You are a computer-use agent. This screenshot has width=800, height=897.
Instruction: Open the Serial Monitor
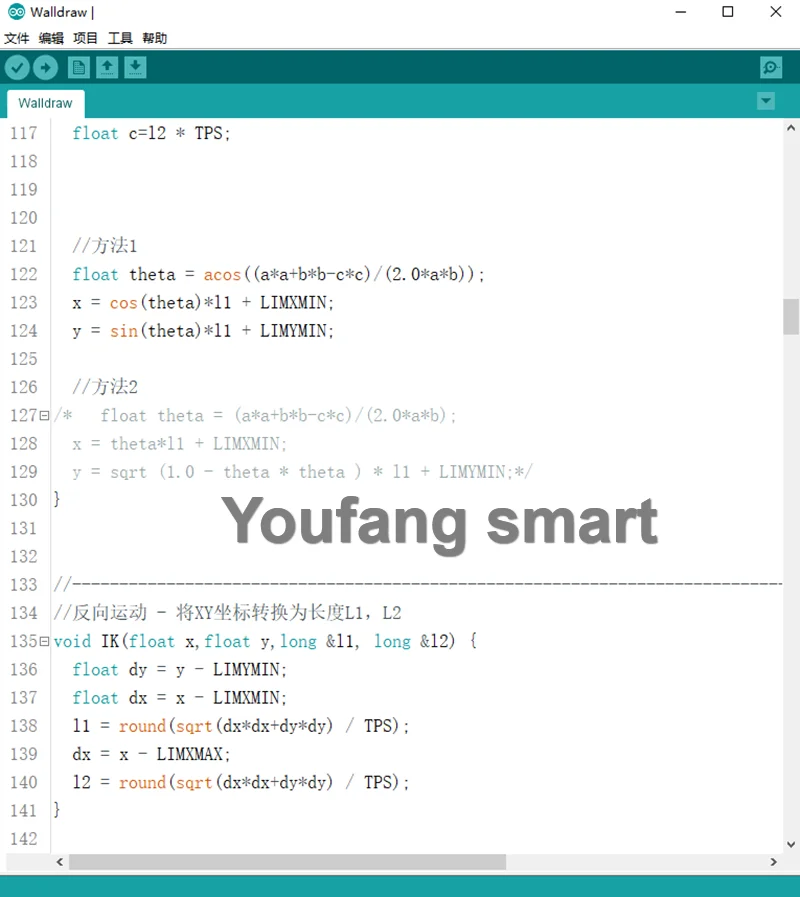771,68
